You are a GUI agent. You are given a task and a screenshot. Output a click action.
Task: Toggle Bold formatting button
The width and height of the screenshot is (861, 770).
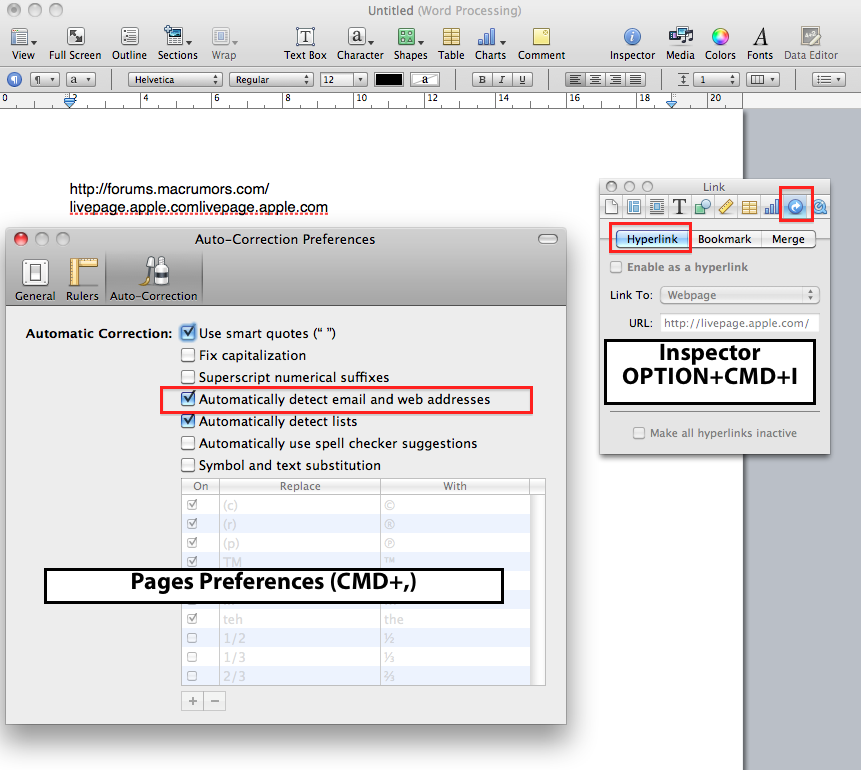[482, 80]
